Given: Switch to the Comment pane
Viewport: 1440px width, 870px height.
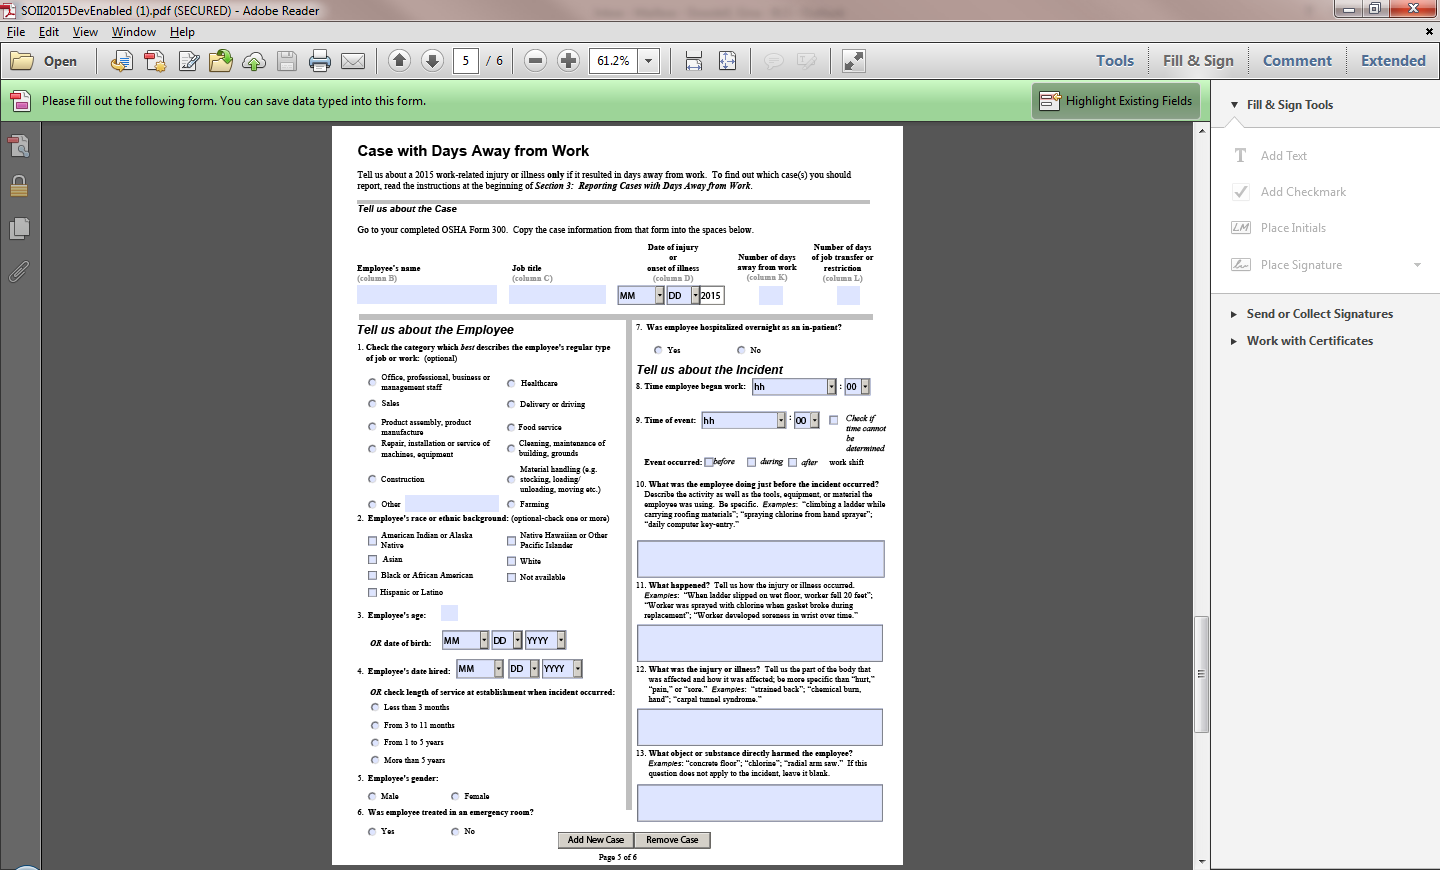Looking at the screenshot, I should 1296,61.
